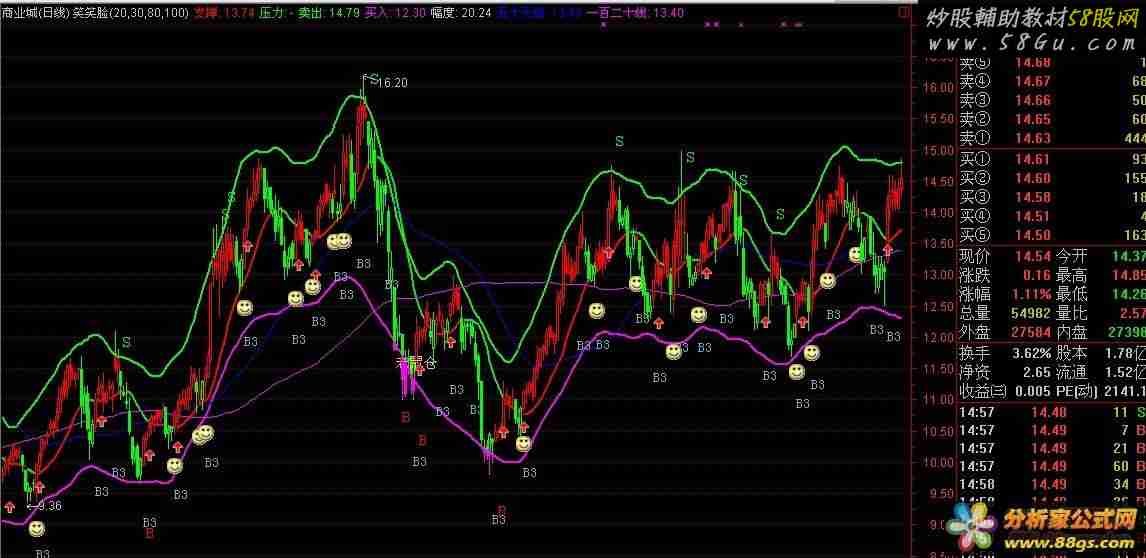Select the 买① 14.61 order row

1052,159
